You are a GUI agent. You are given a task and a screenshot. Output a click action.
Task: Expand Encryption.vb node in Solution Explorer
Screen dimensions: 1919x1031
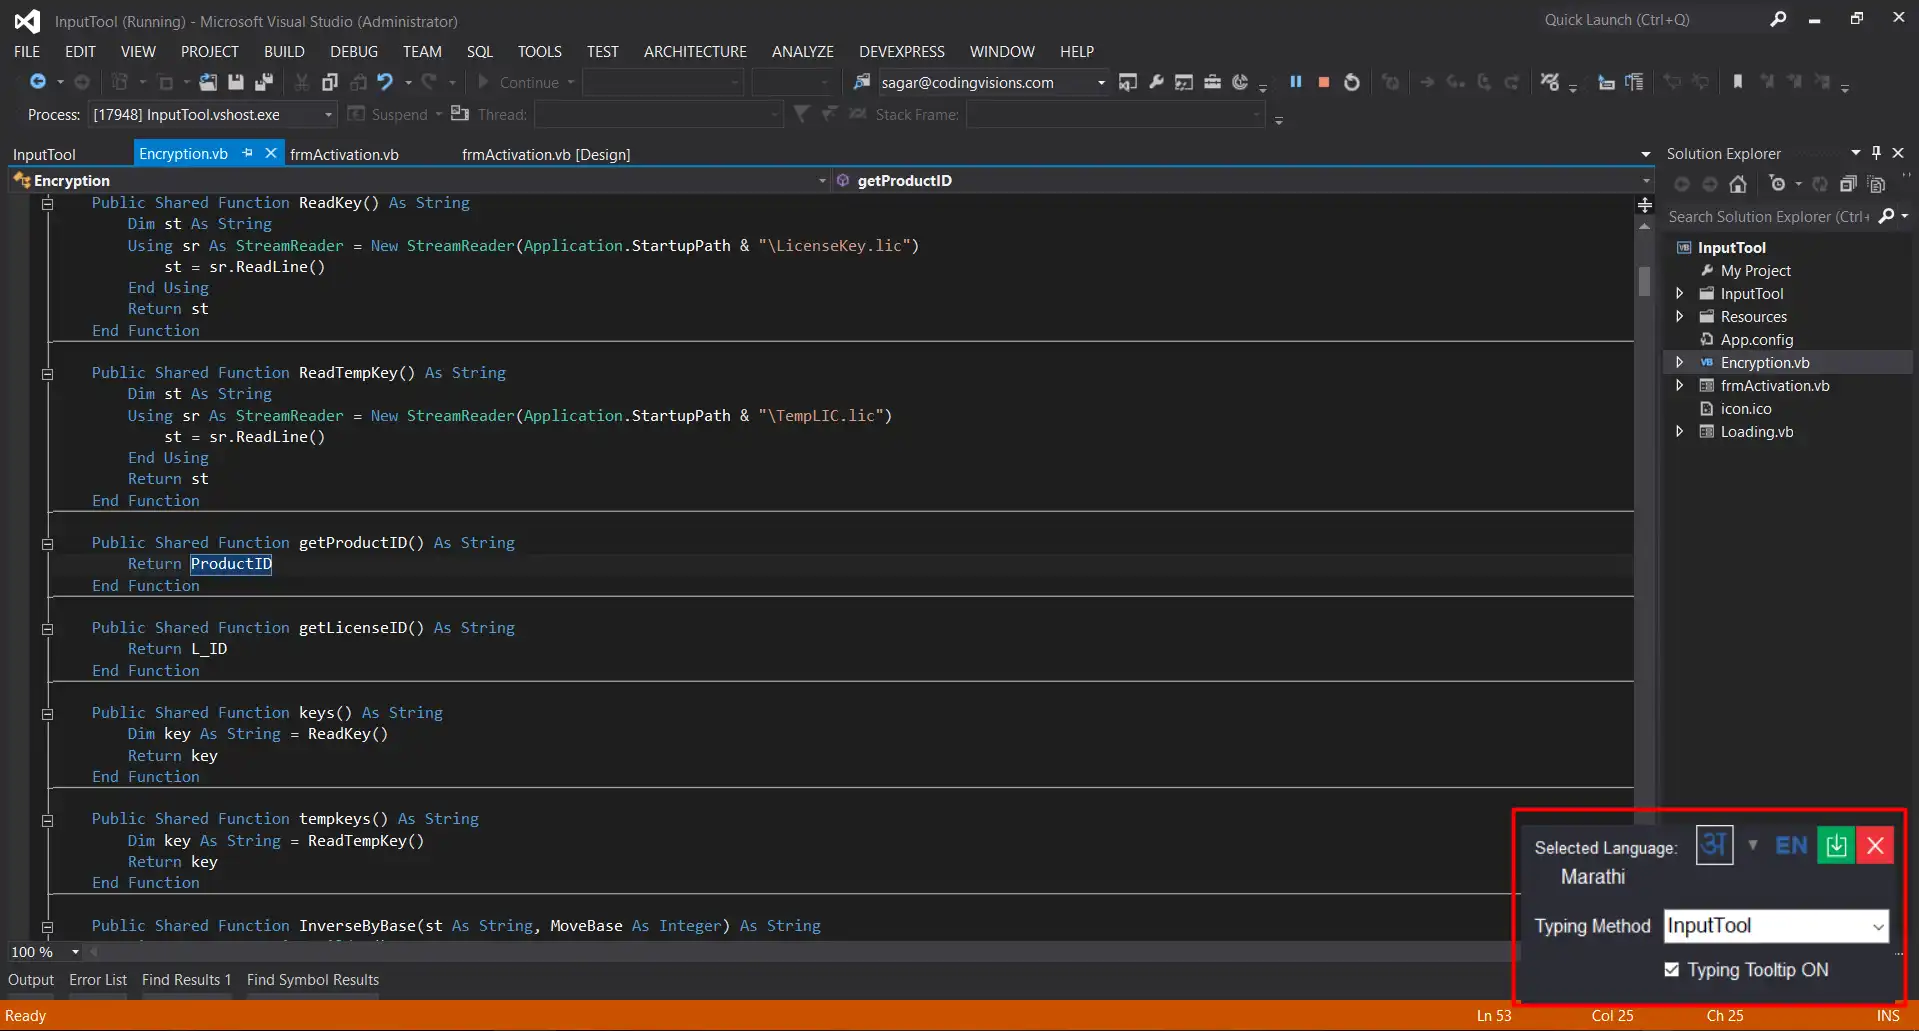(x=1680, y=362)
